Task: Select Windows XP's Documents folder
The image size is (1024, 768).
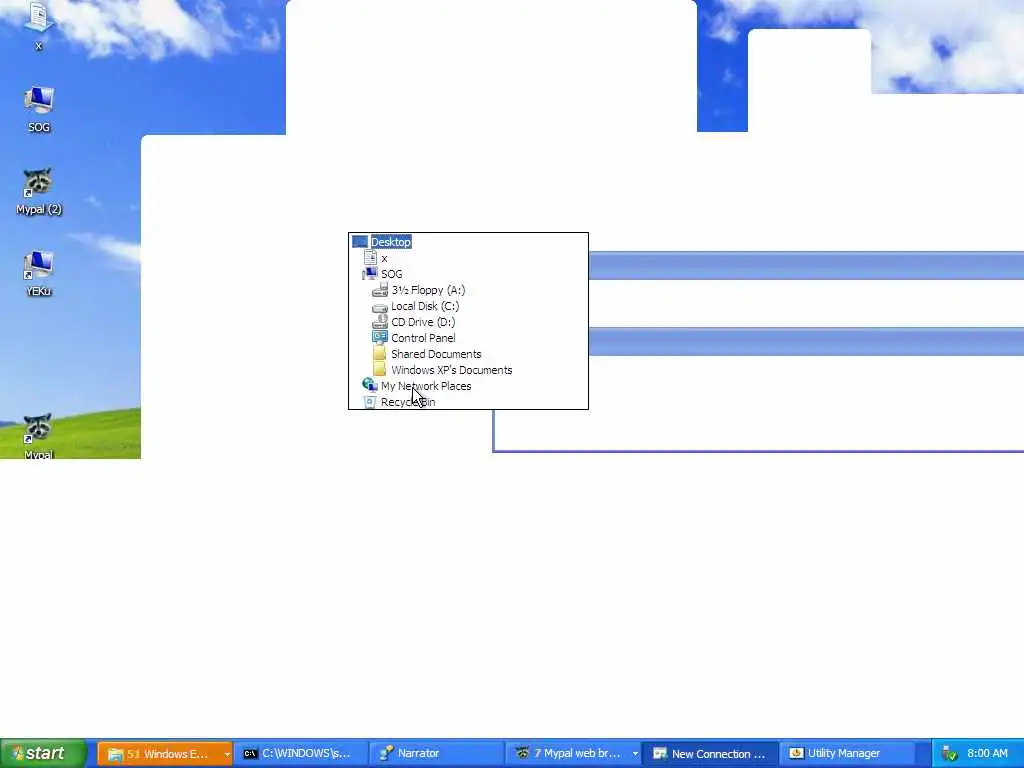Action: (x=451, y=370)
